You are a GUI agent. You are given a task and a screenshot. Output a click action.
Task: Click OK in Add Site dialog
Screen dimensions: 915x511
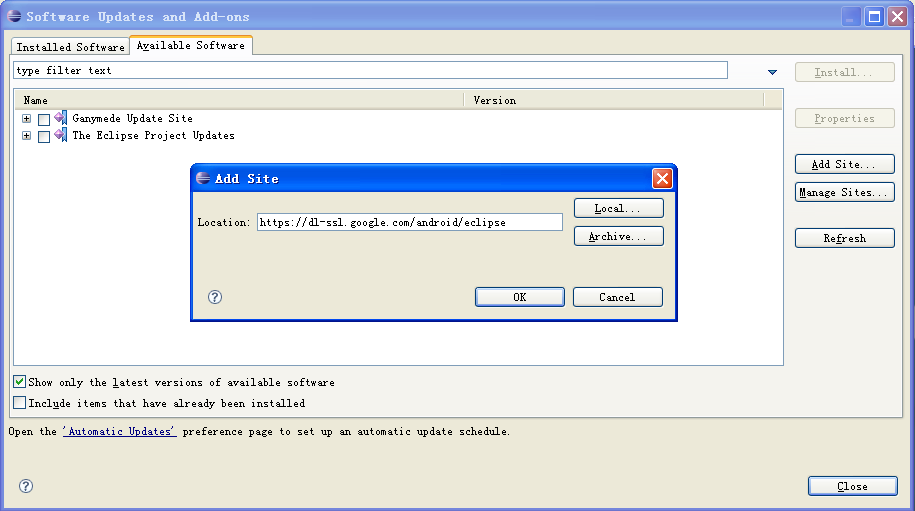(x=519, y=297)
